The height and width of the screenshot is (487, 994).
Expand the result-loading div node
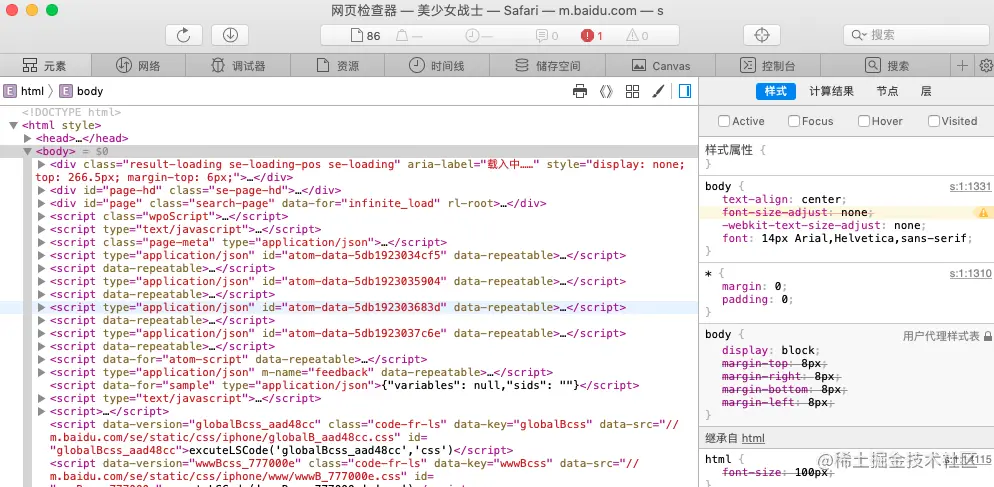tap(42, 164)
